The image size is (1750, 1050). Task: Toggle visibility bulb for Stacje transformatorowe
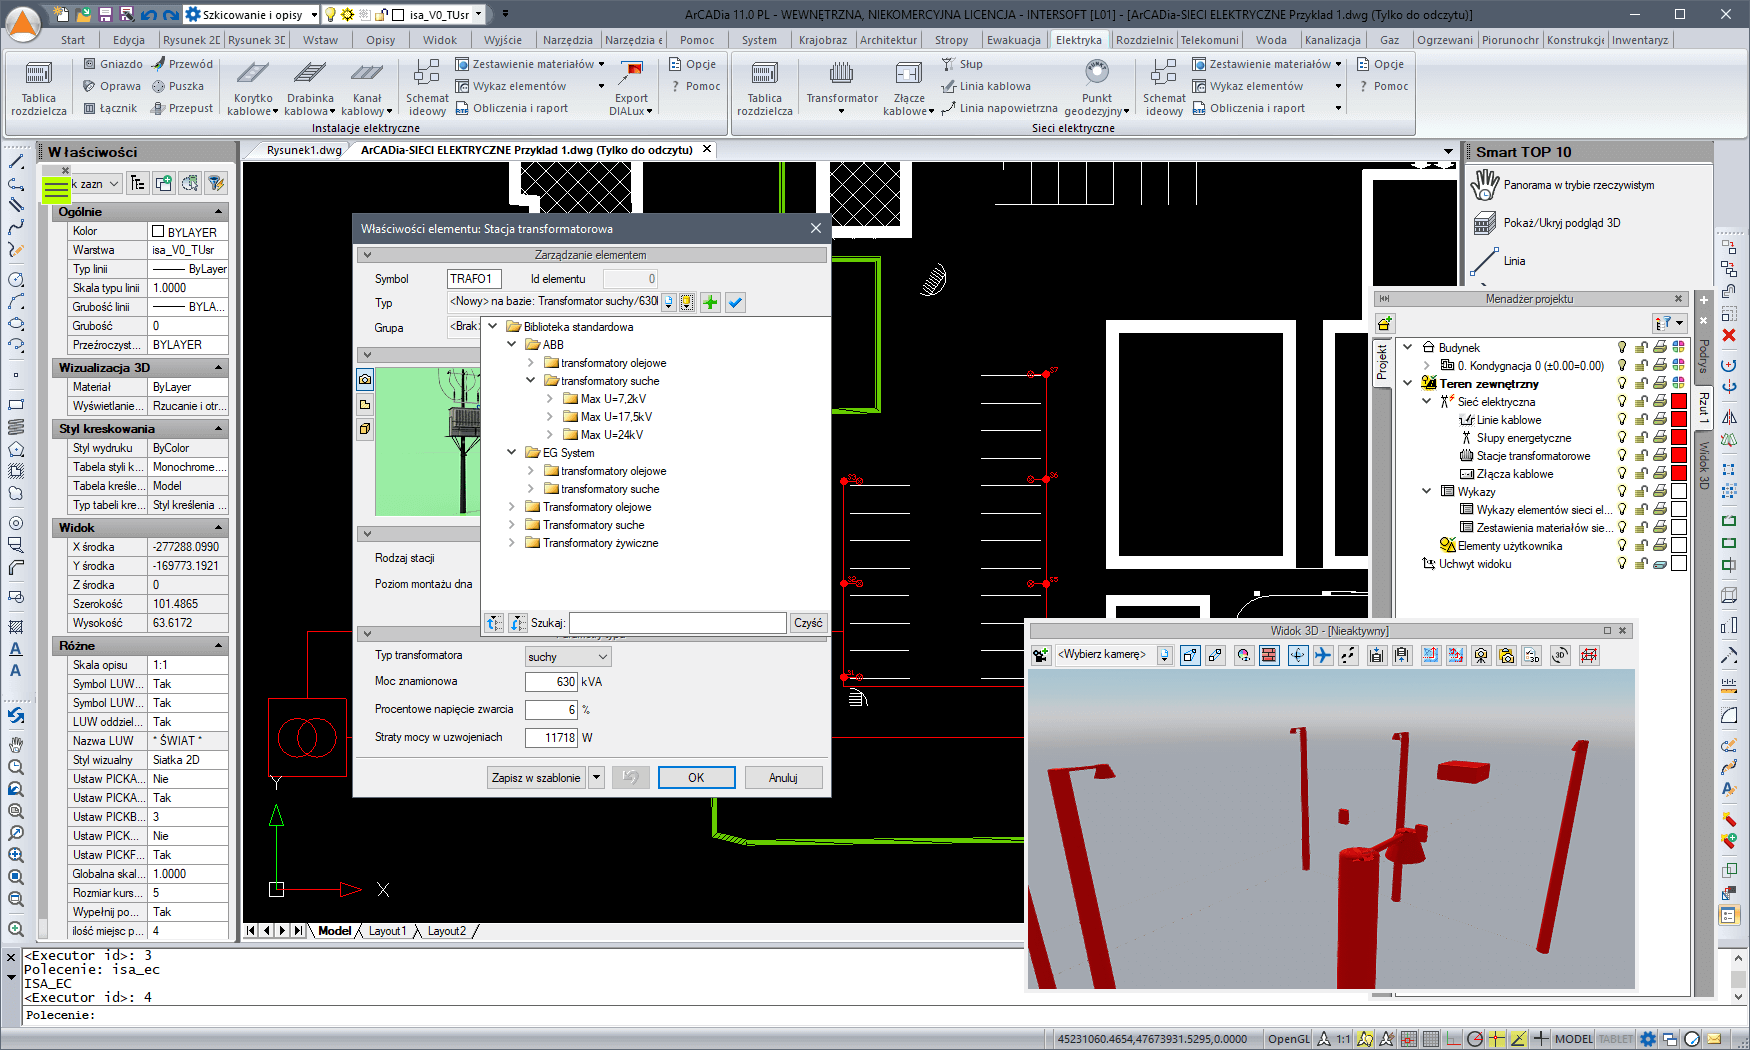click(x=1622, y=456)
